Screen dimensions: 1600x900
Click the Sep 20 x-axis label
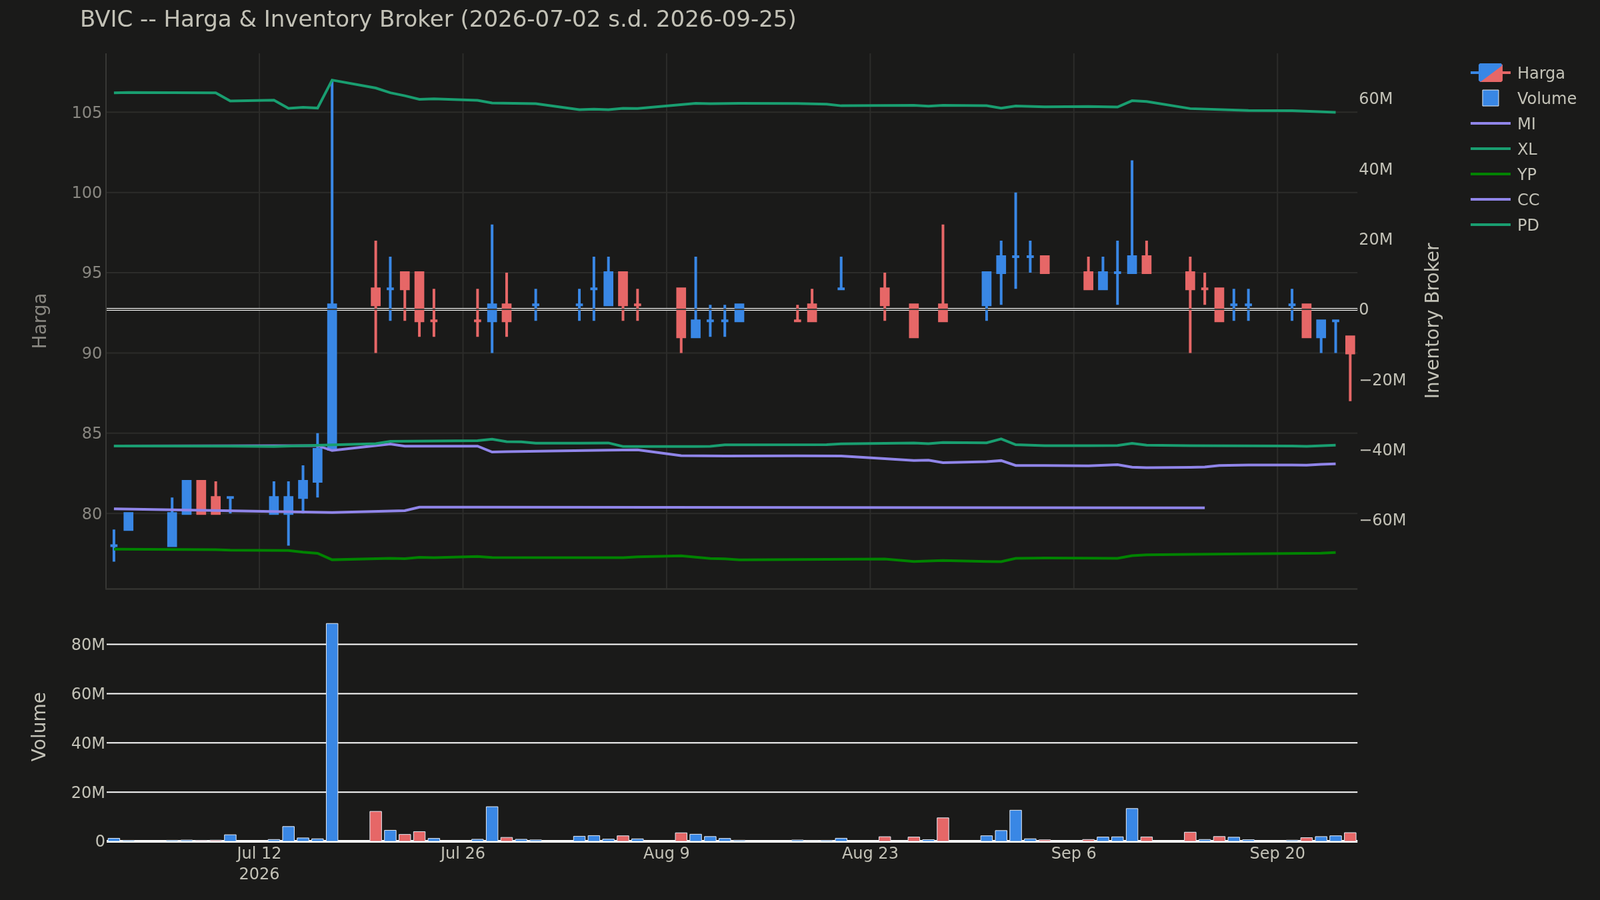pyautogui.click(x=1277, y=853)
